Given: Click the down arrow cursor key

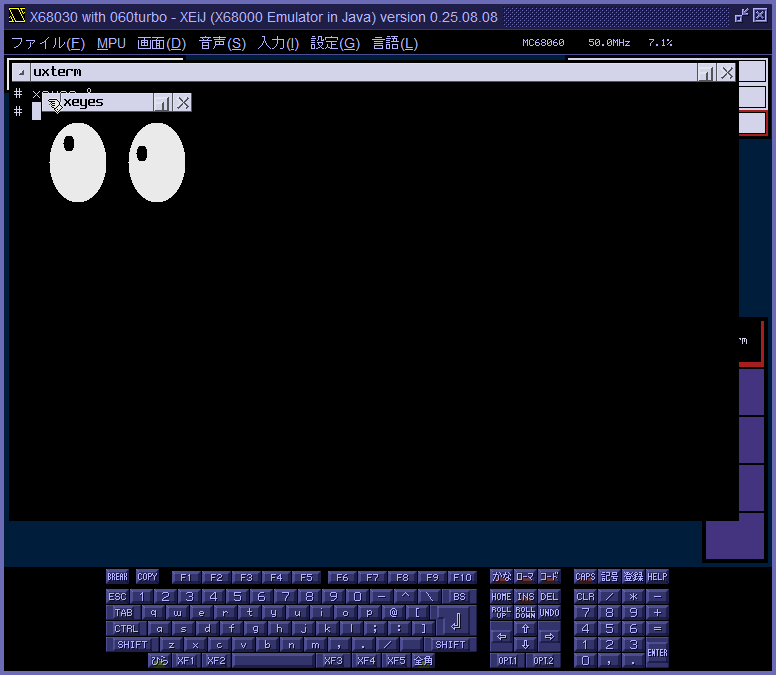Looking at the screenshot, I should (525, 644).
